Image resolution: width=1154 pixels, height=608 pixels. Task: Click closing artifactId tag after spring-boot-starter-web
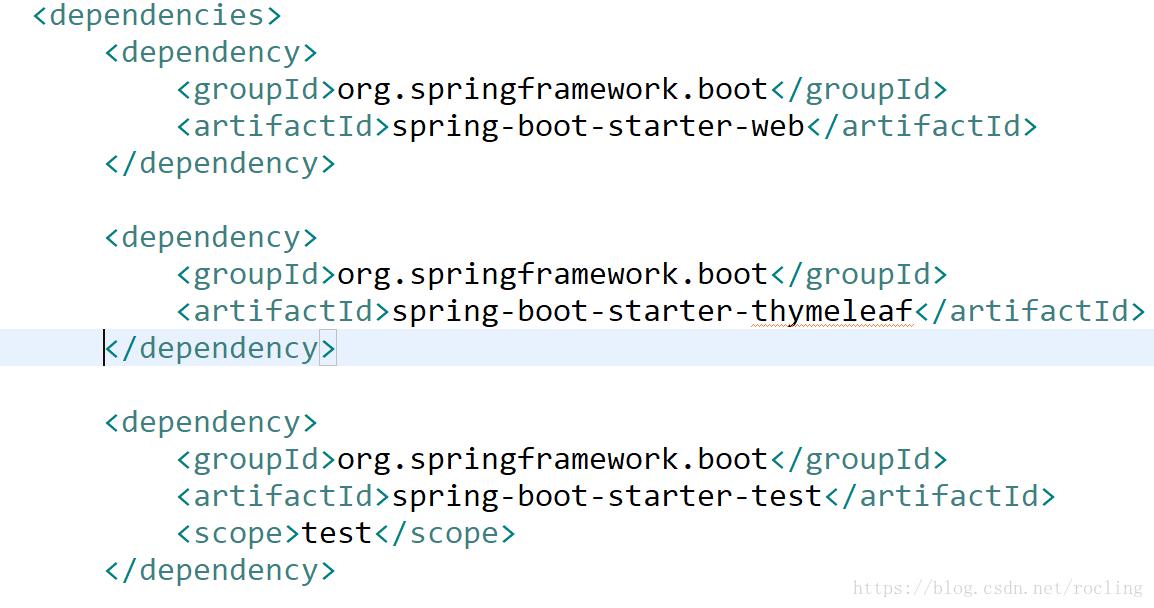click(921, 126)
